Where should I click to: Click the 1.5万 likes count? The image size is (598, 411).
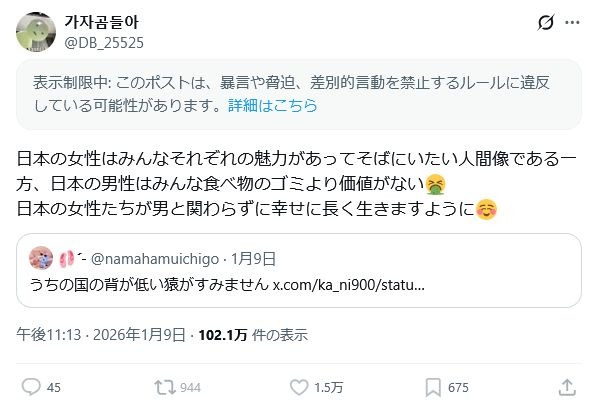coord(328,388)
